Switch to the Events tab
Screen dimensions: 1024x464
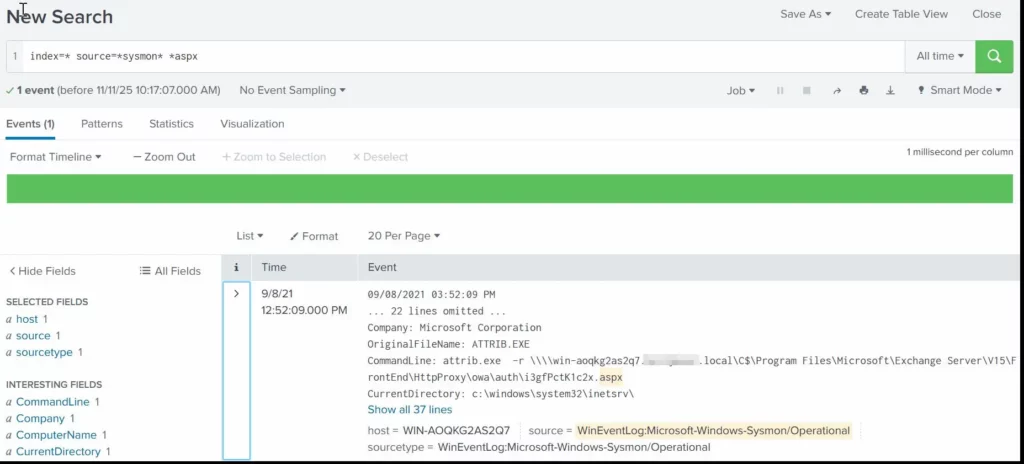click(x=30, y=124)
